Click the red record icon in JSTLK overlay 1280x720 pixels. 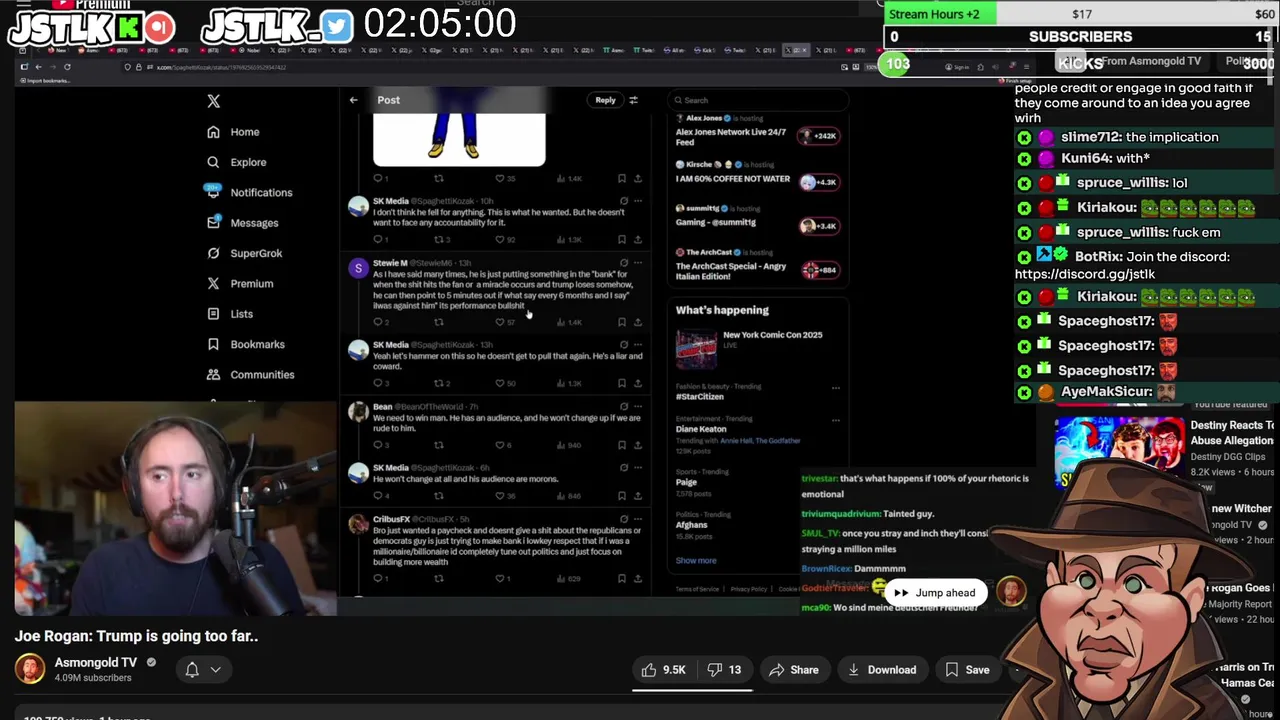pyautogui.click(x=160, y=28)
